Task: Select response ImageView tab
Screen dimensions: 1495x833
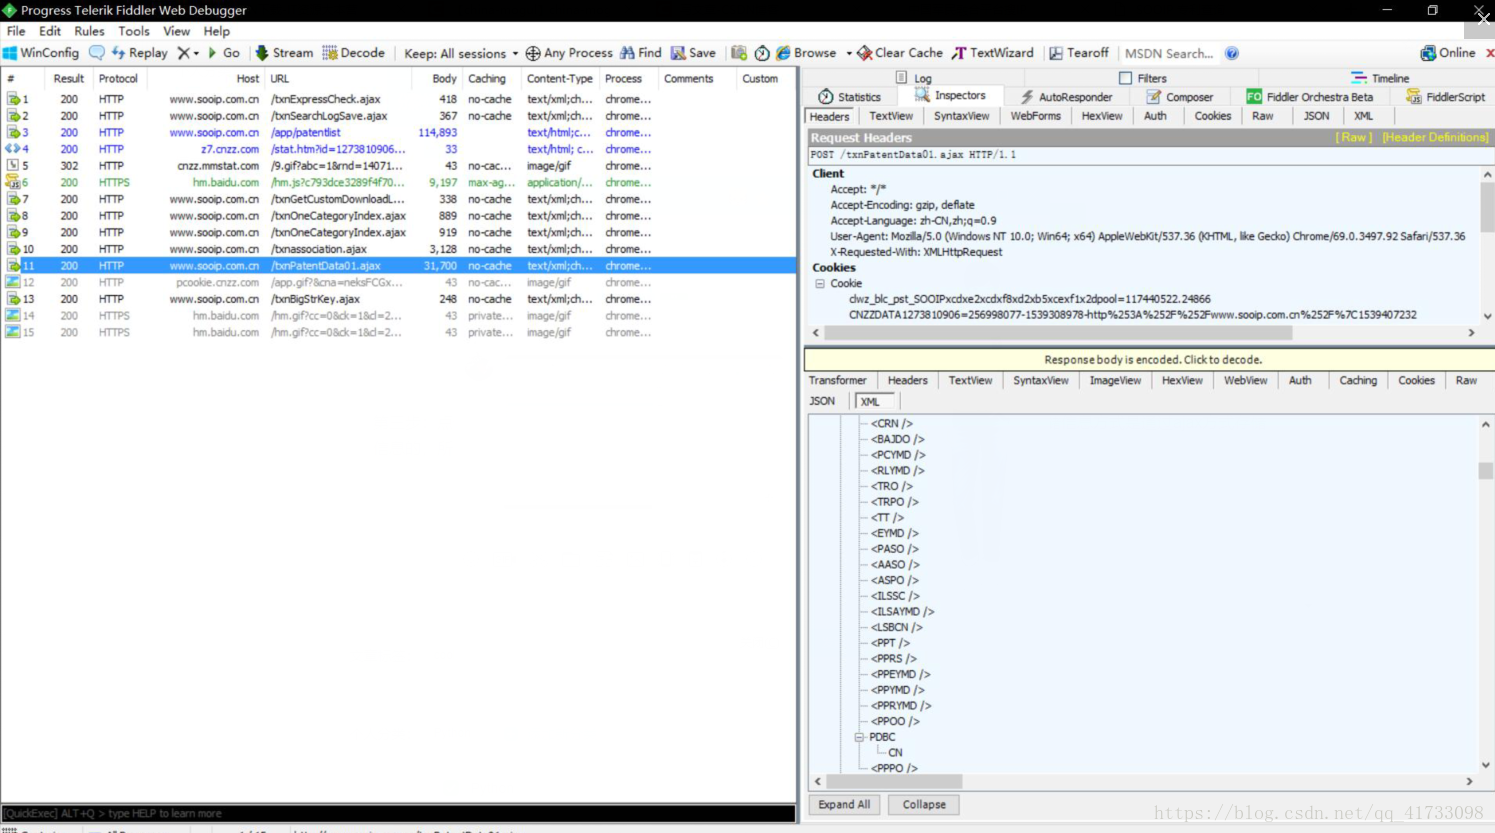Action: tap(1115, 381)
